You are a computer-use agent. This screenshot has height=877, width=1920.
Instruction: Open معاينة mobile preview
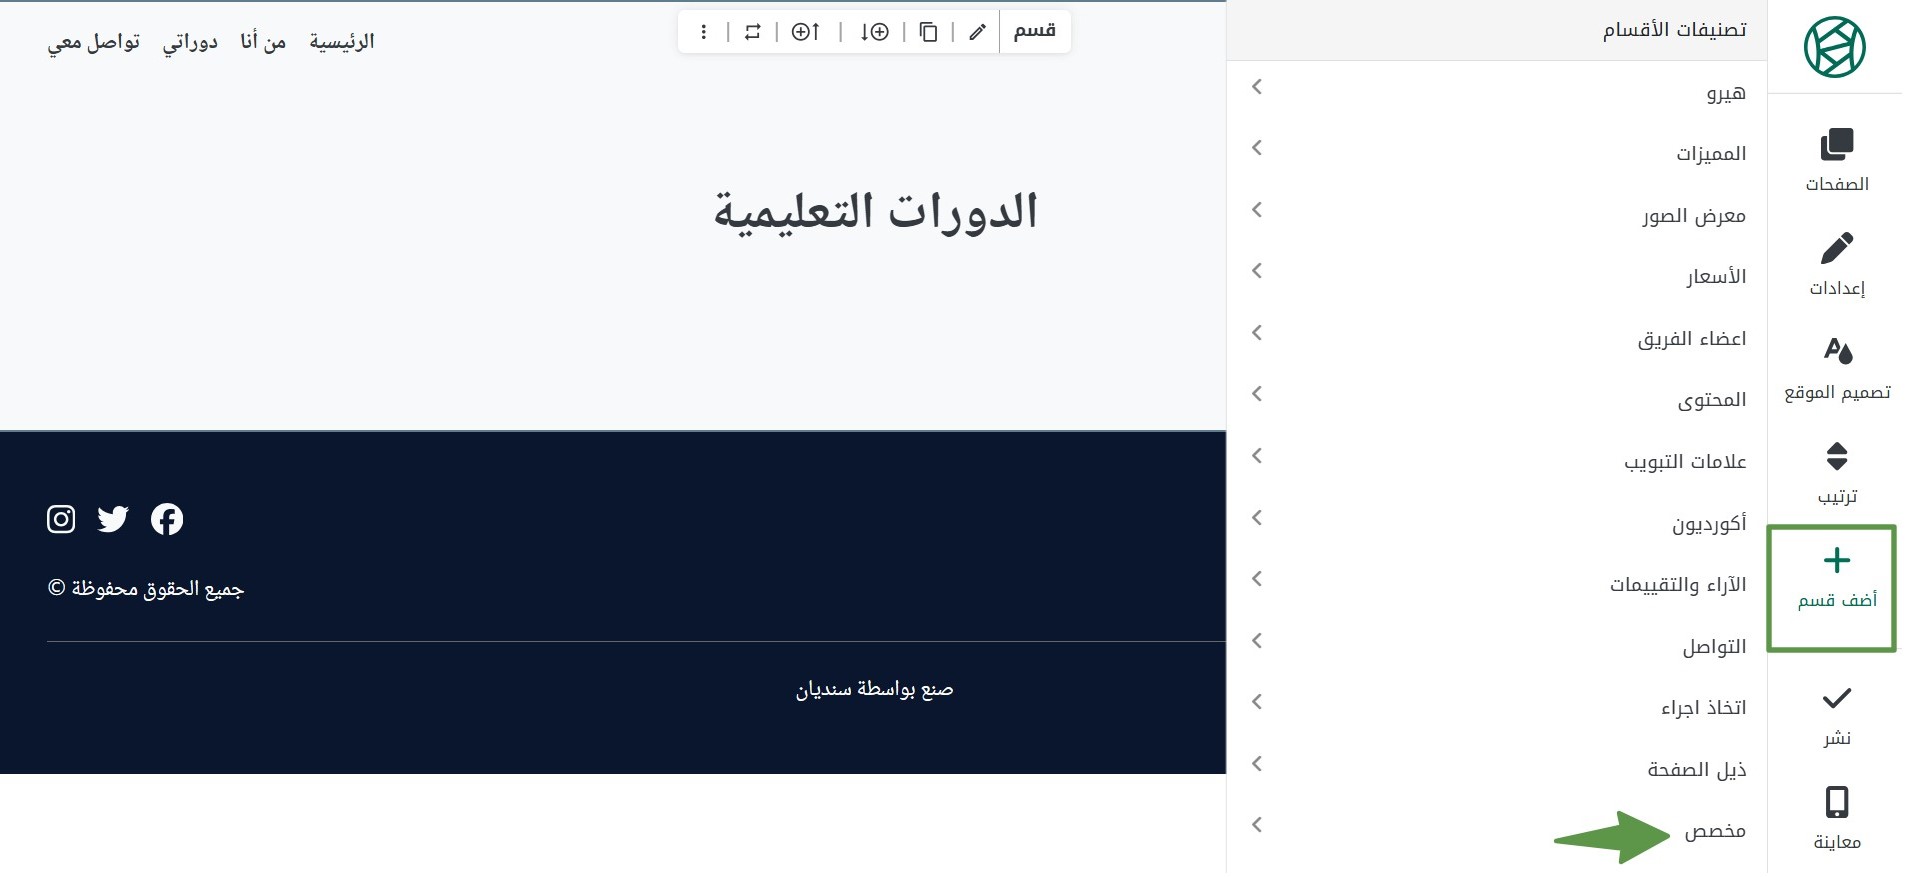(1836, 818)
